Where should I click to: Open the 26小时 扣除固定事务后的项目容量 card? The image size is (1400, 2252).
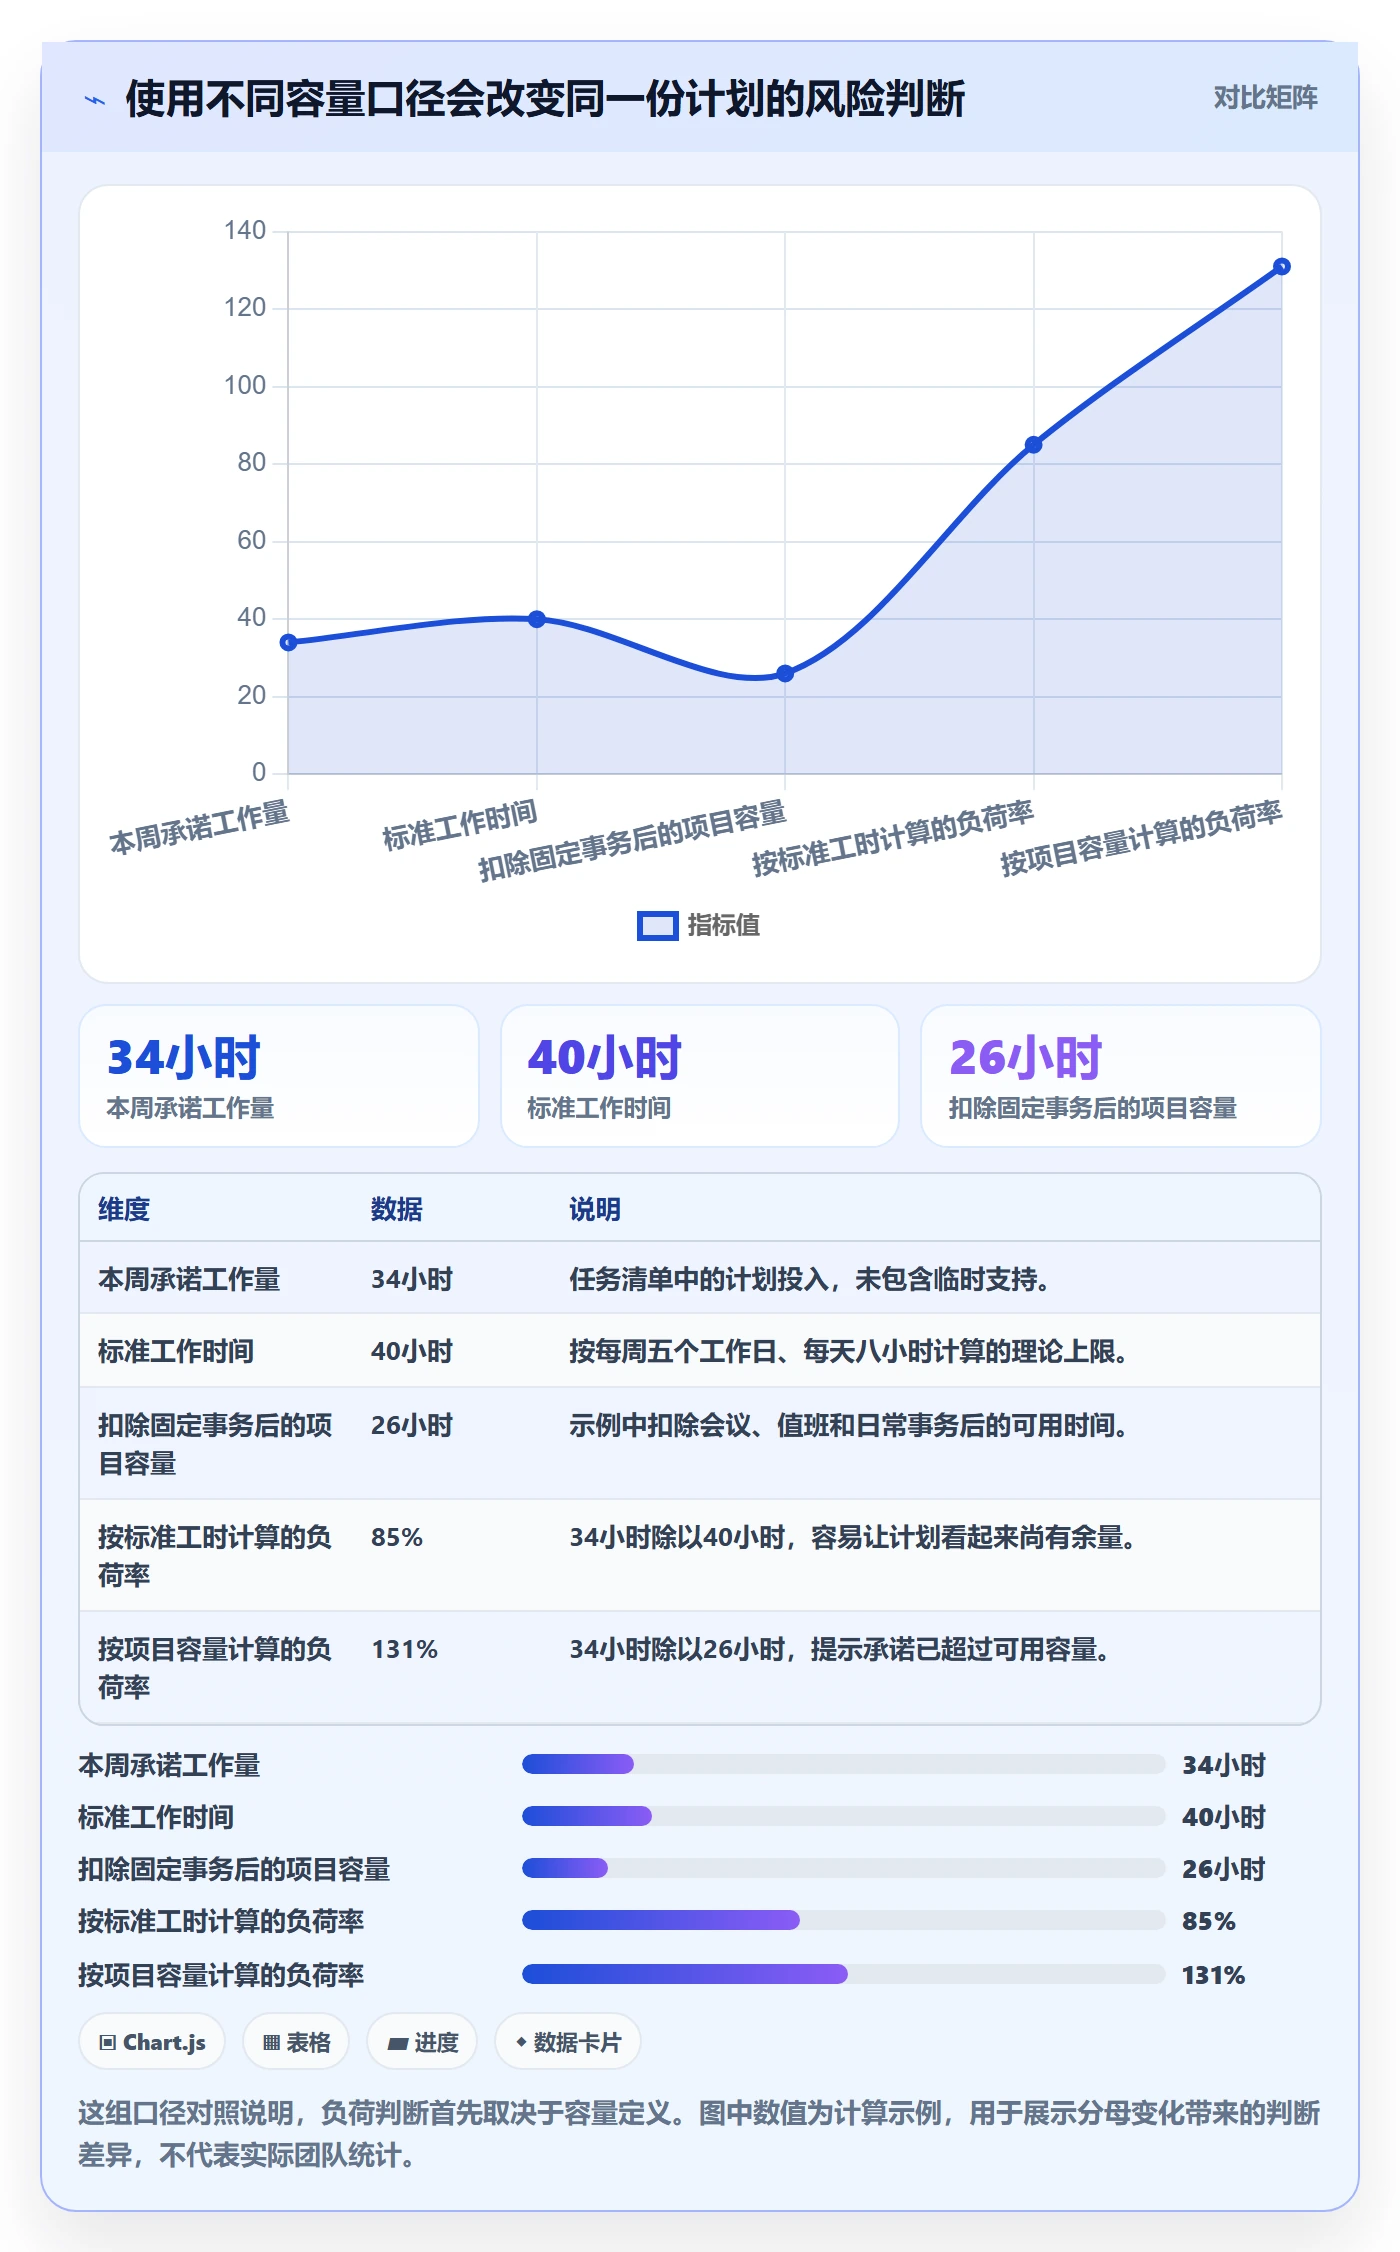pos(1121,1076)
